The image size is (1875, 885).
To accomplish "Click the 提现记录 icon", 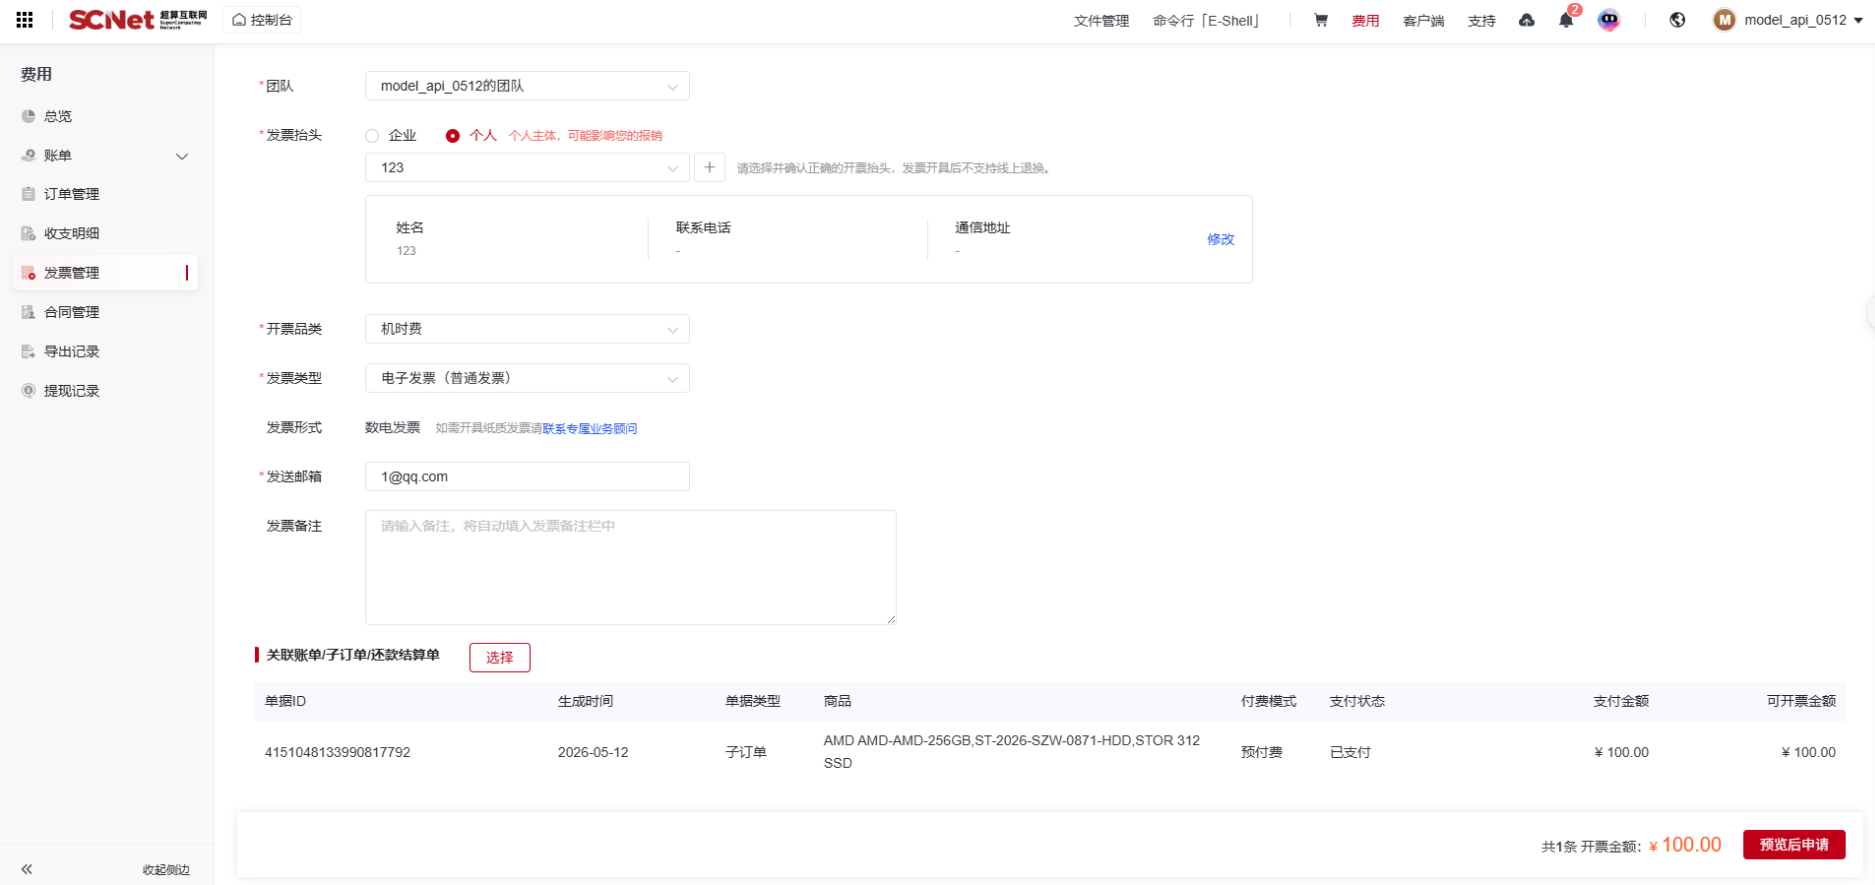I will (x=28, y=390).
